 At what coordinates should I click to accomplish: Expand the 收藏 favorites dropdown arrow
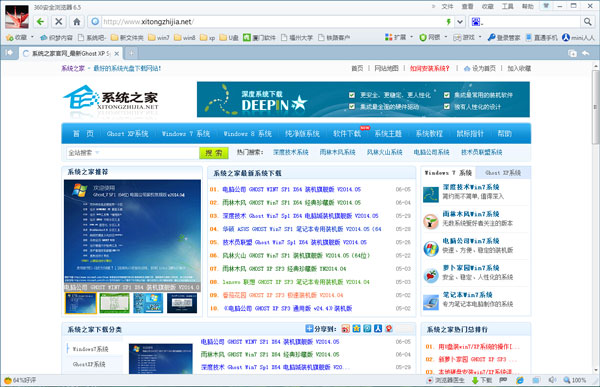[32, 37]
